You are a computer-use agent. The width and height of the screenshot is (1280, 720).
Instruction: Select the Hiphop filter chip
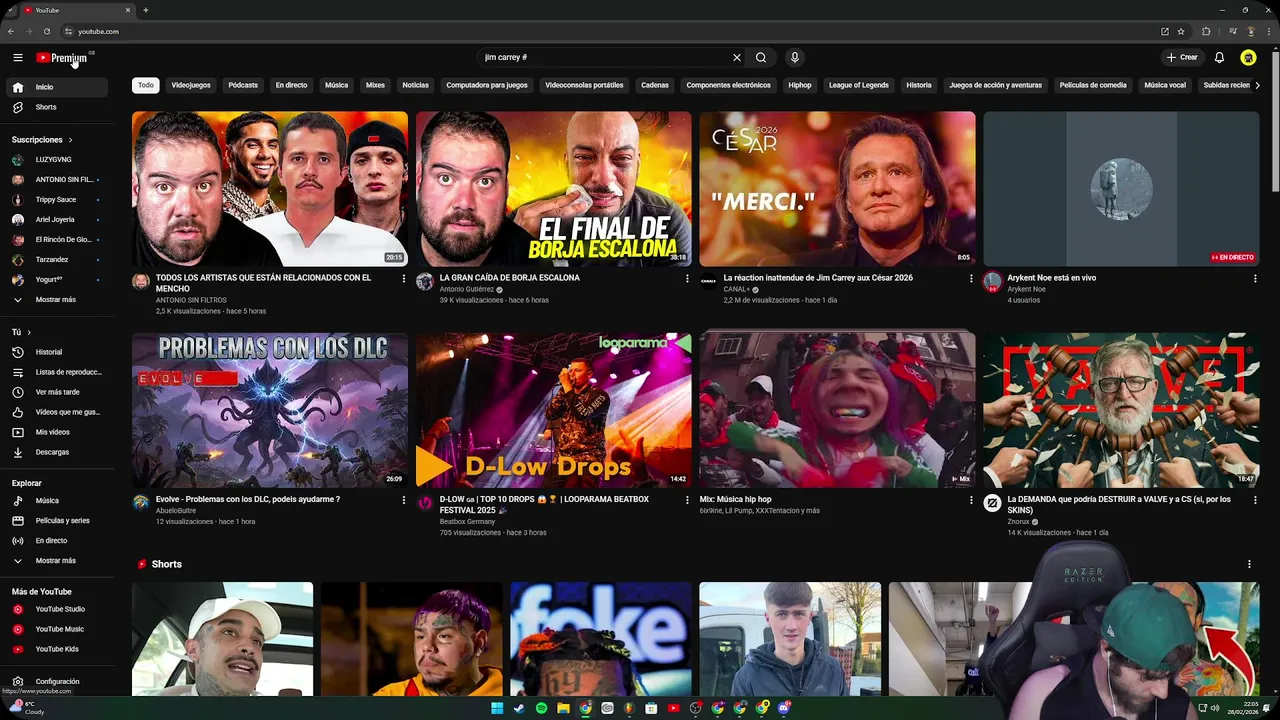800,85
